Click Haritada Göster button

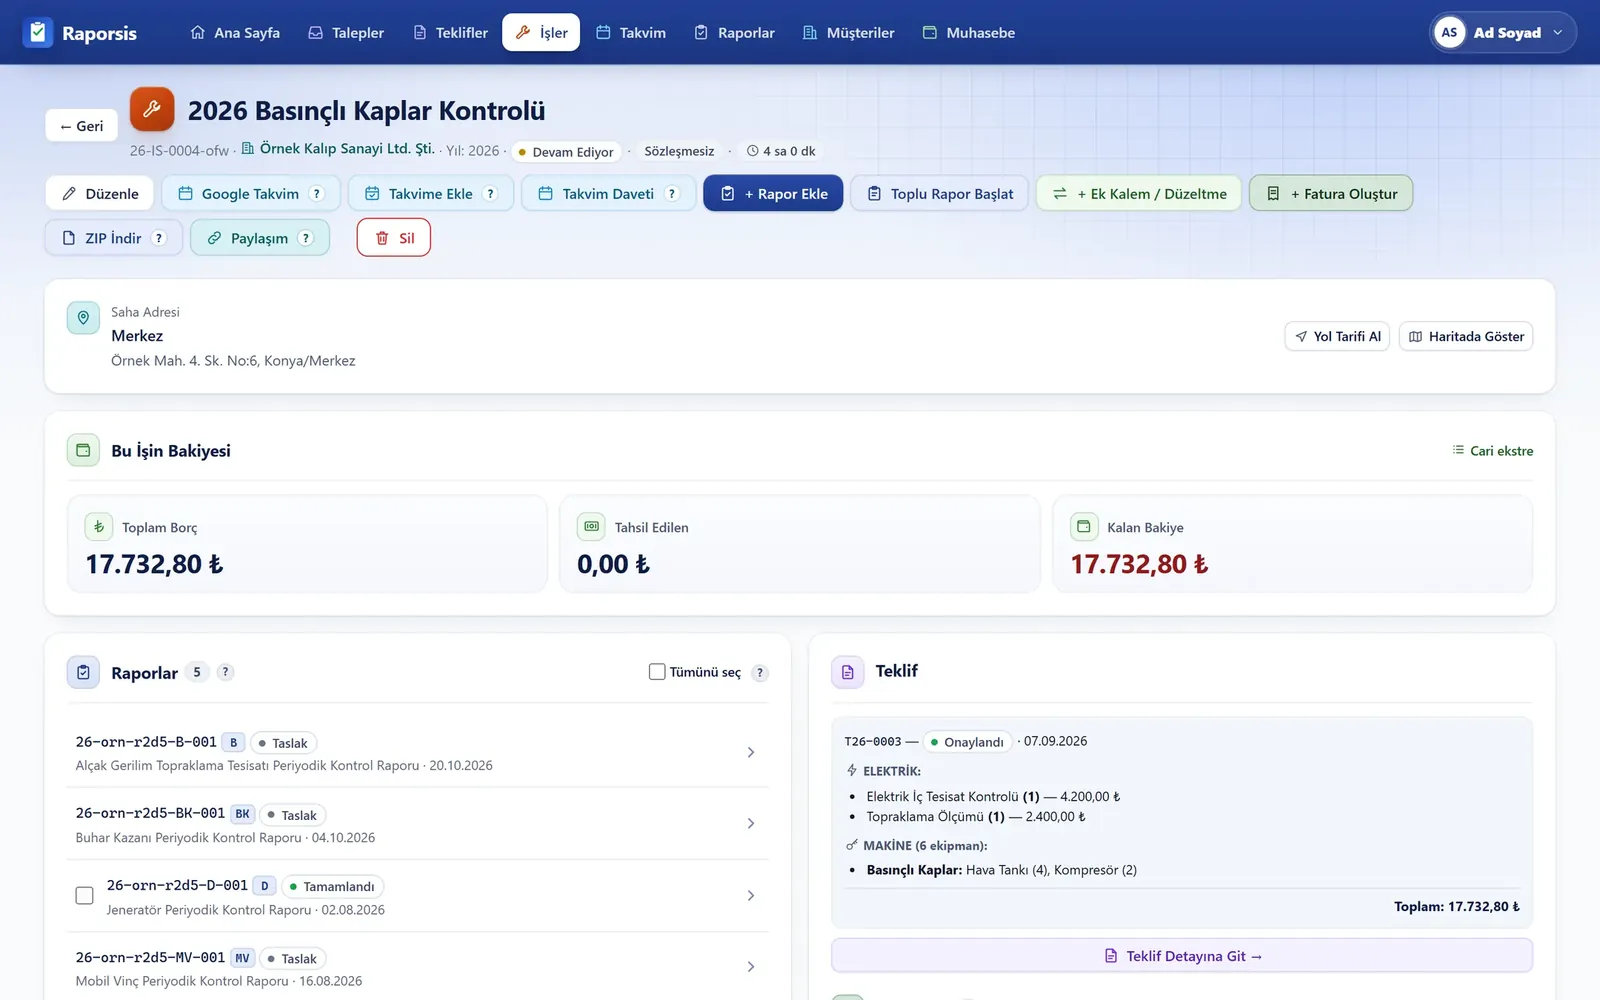[1466, 336]
